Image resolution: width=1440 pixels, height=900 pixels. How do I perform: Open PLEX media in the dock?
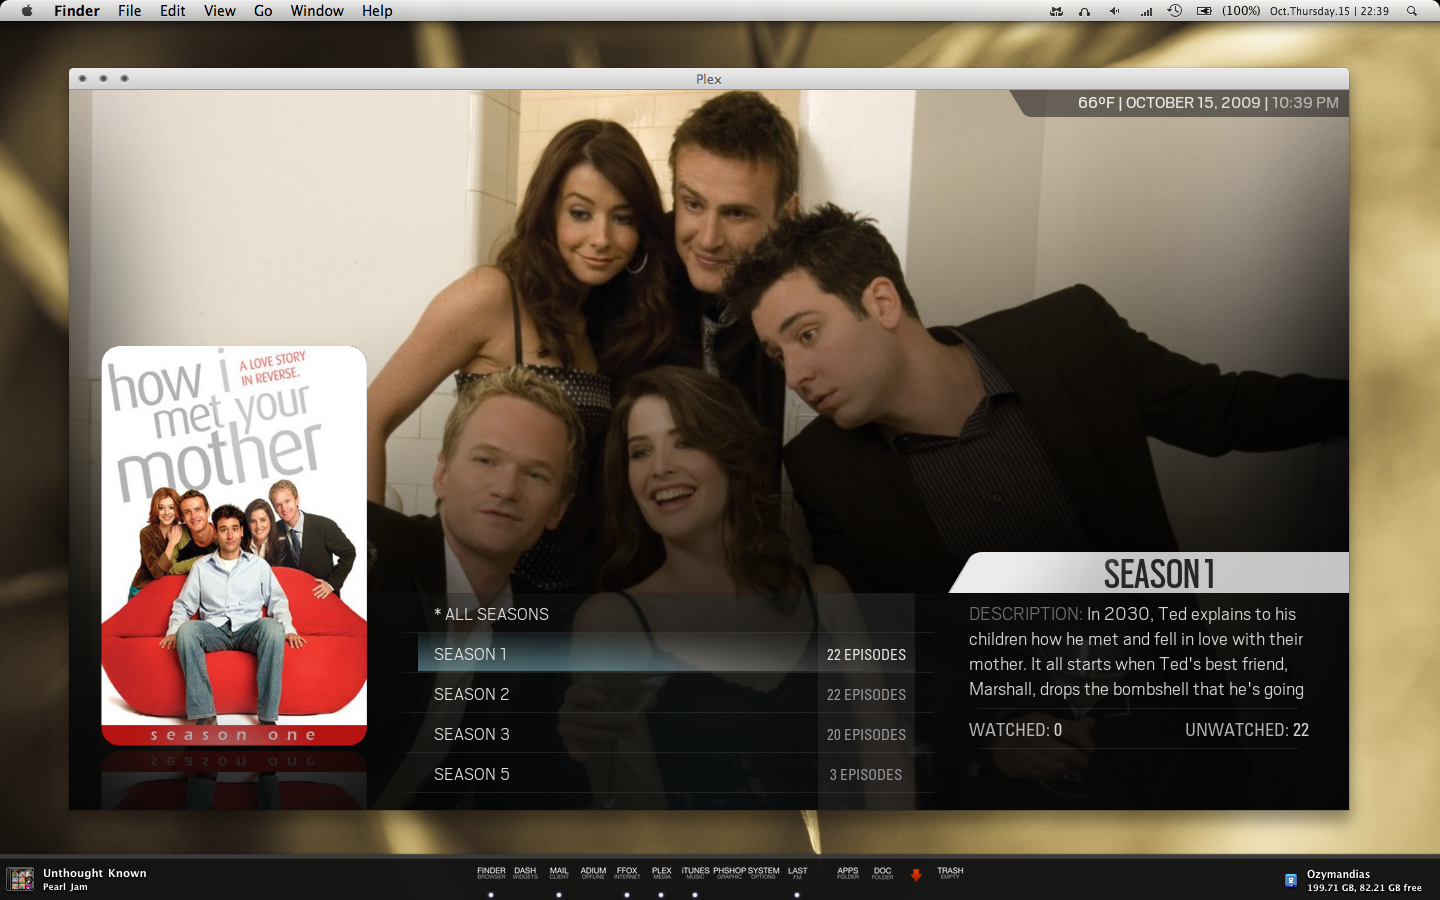(x=661, y=873)
